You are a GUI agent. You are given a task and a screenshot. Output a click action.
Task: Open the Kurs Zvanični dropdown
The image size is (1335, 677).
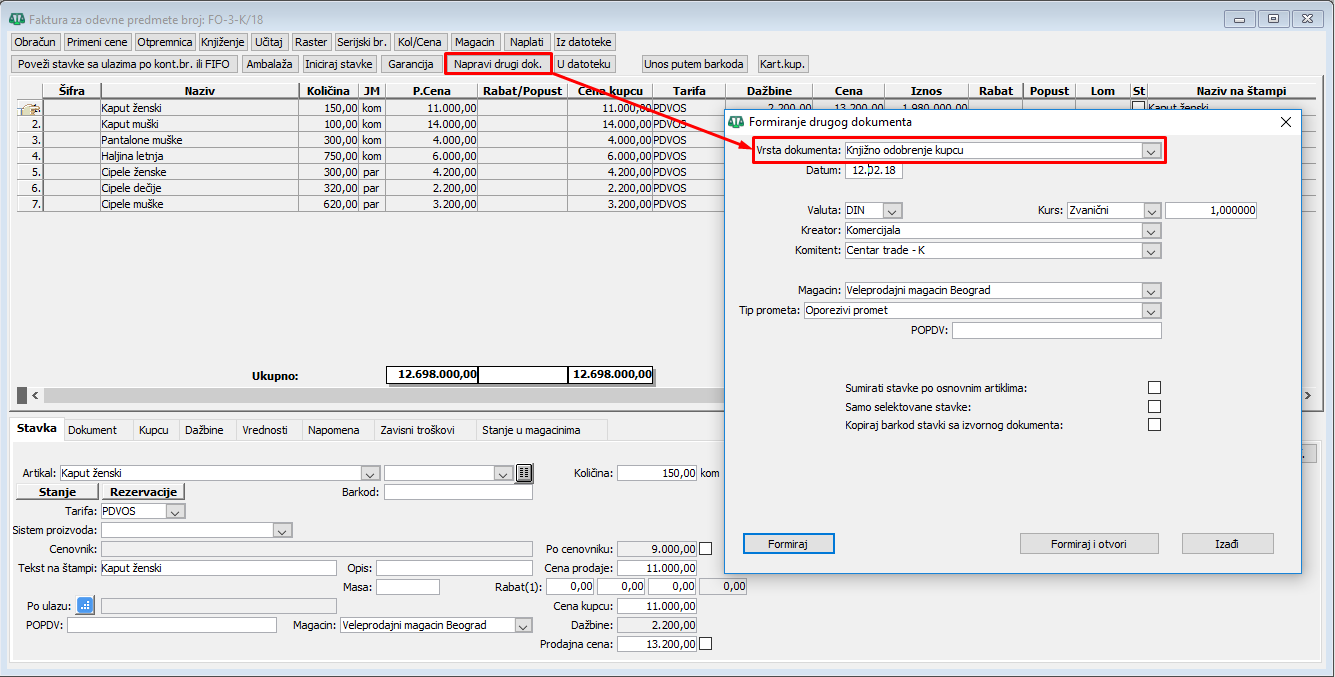click(x=1152, y=211)
